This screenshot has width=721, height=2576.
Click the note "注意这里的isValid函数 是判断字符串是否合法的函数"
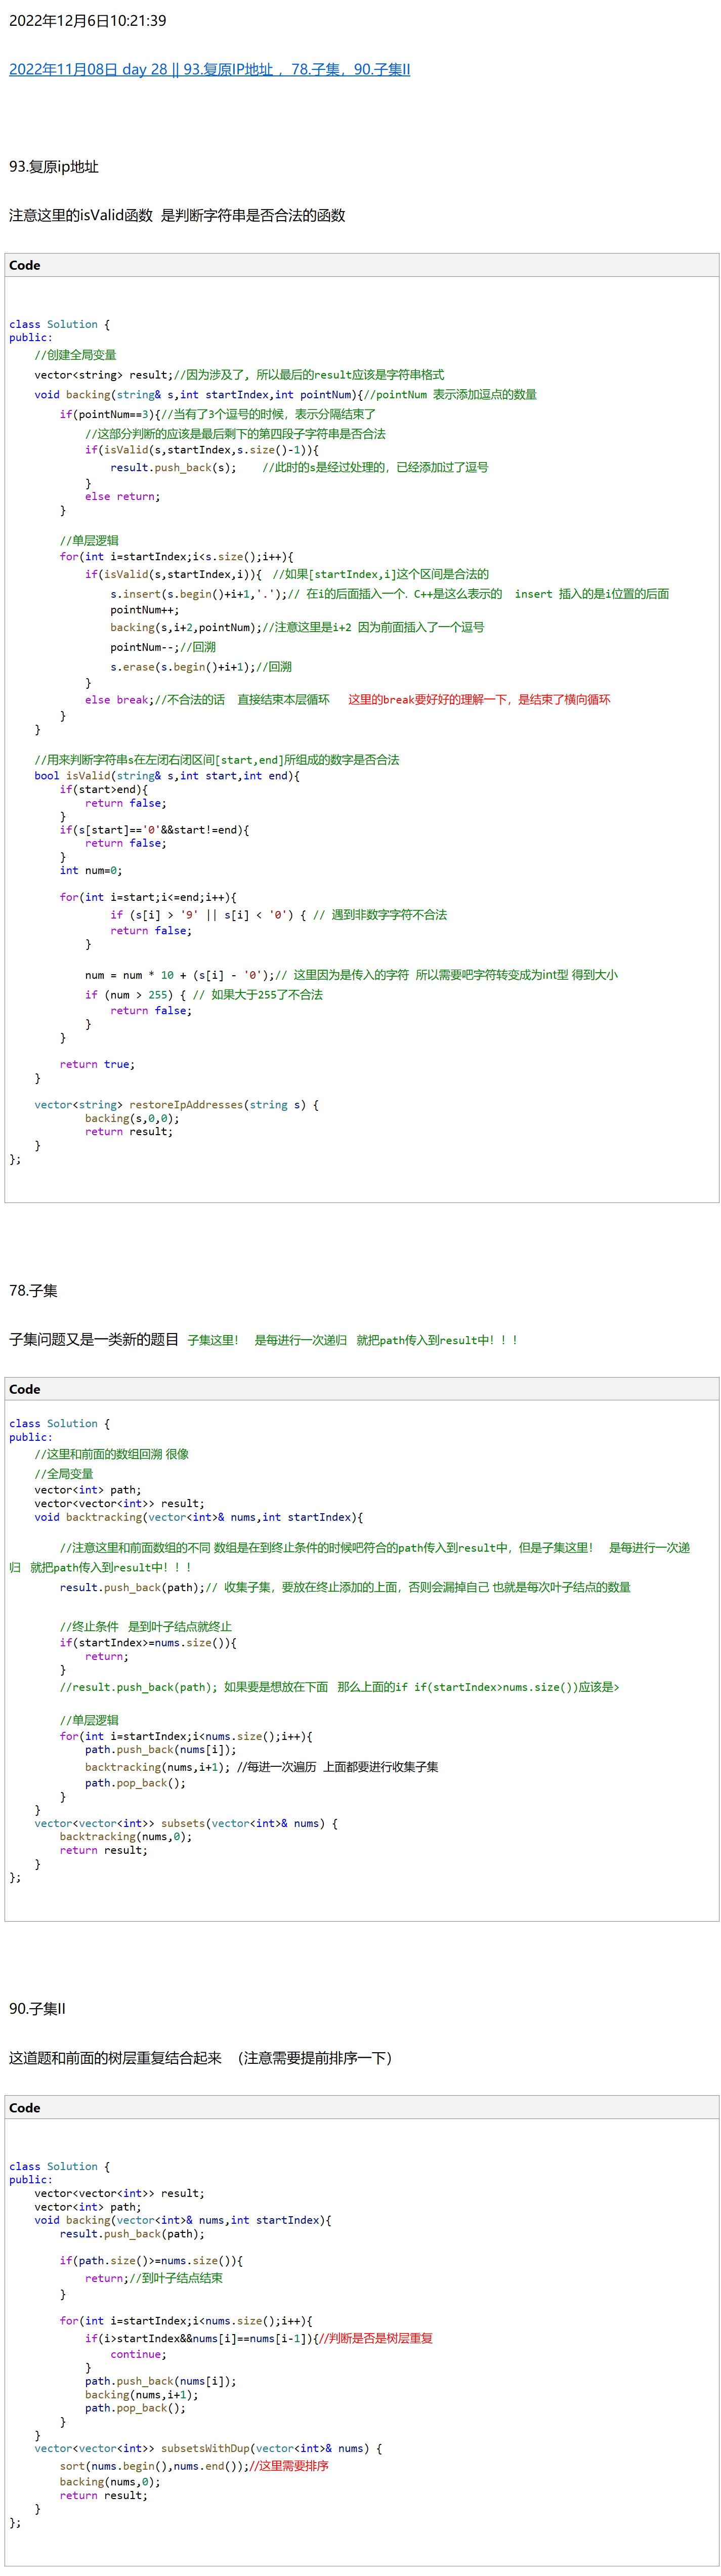177,215
